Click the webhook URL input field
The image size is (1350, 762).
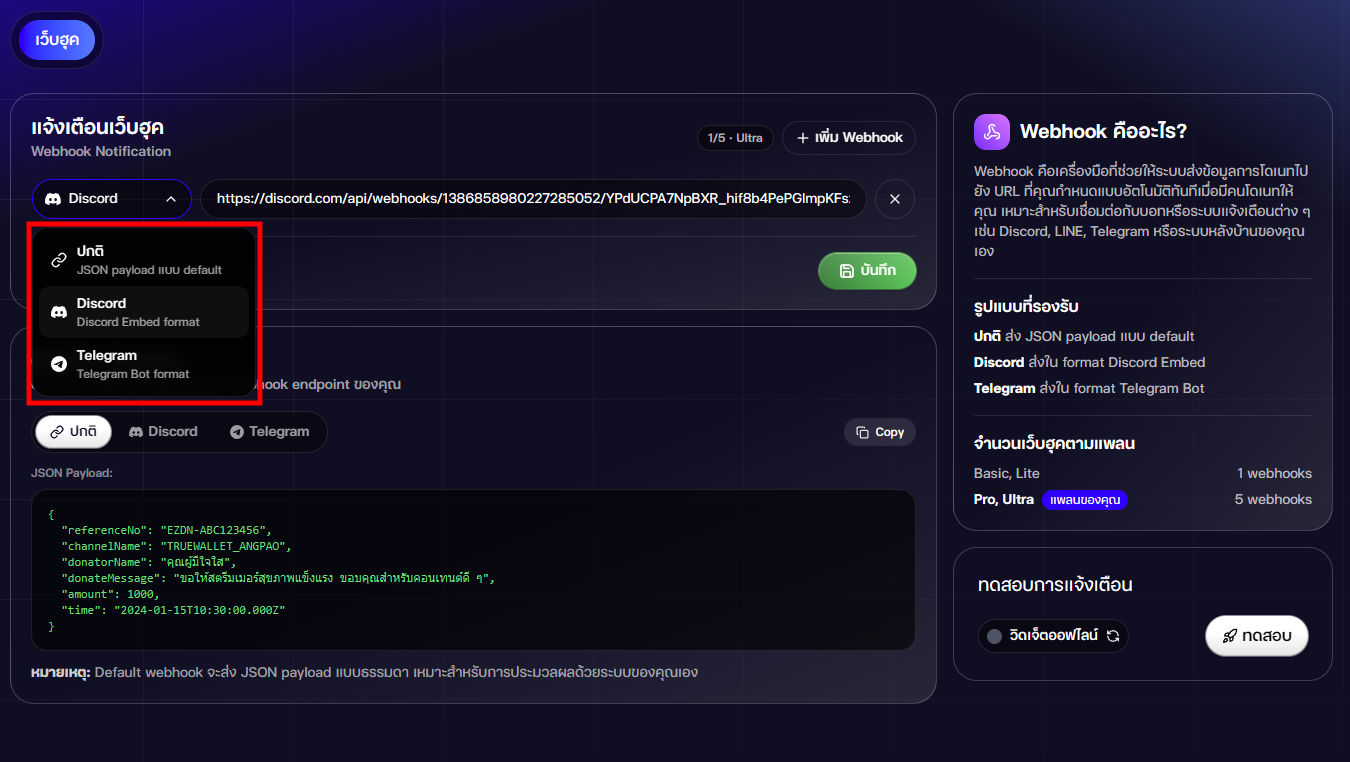(x=534, y=199)
